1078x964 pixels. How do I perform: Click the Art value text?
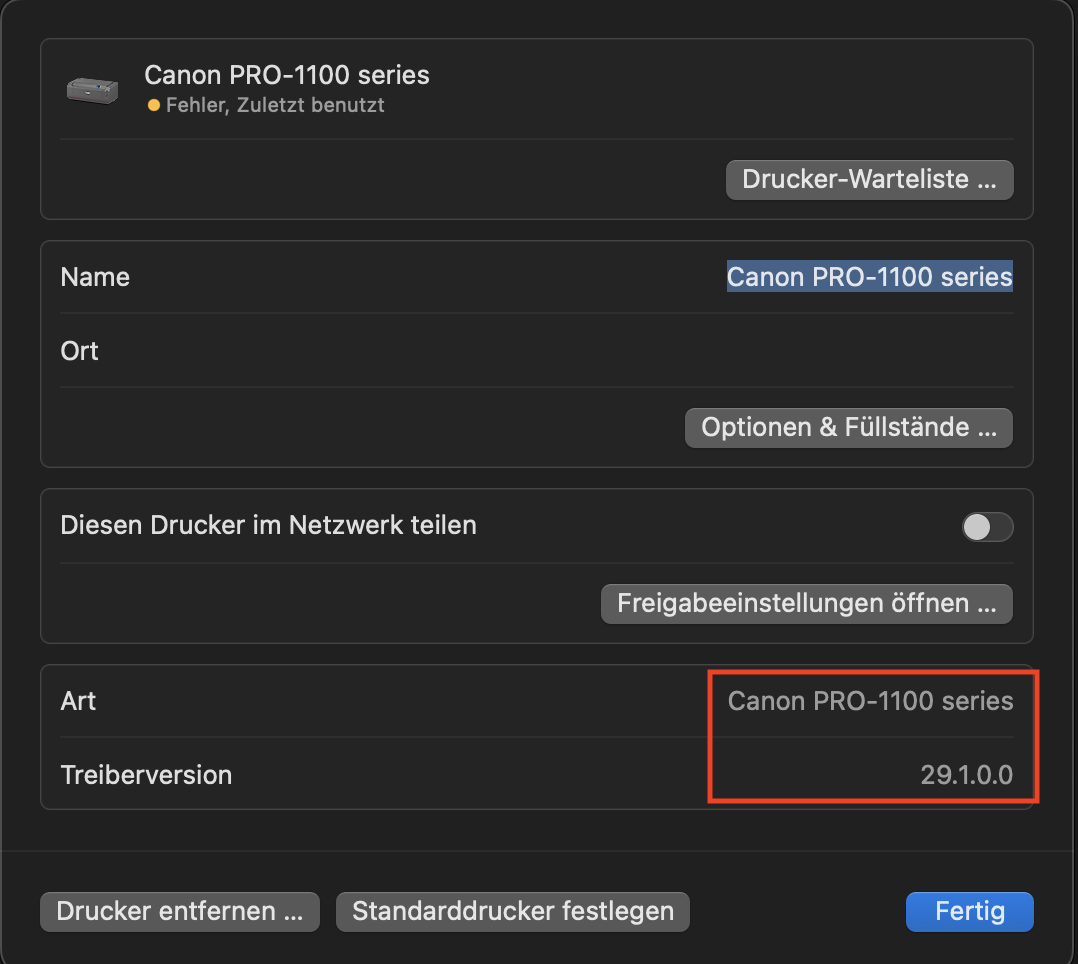(870, 701)
